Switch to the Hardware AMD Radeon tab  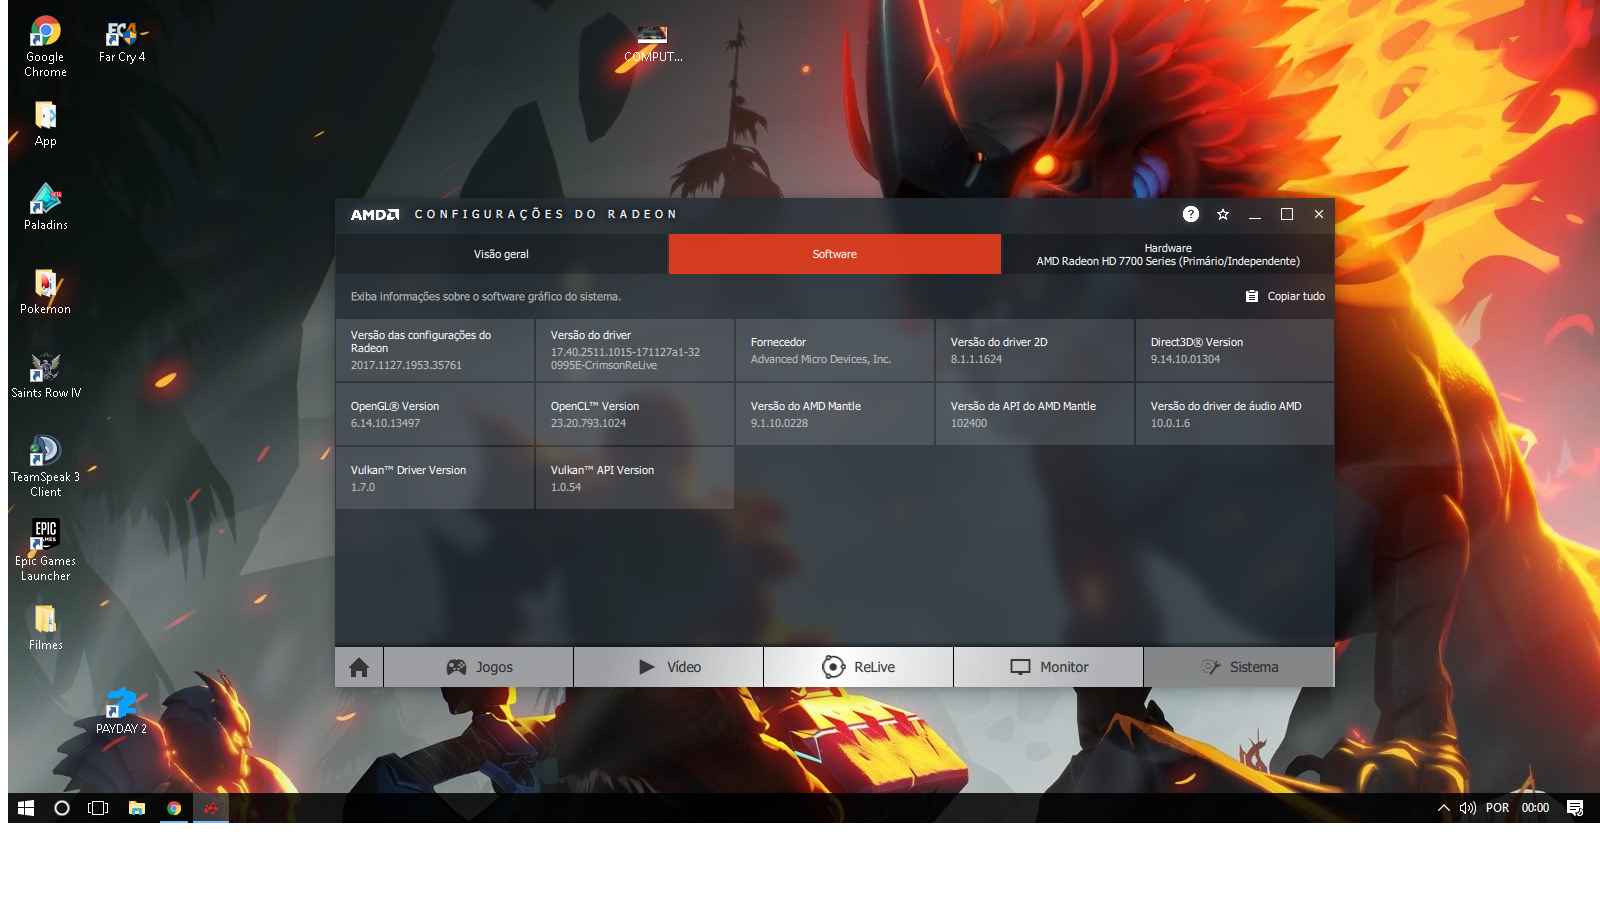1168,254
